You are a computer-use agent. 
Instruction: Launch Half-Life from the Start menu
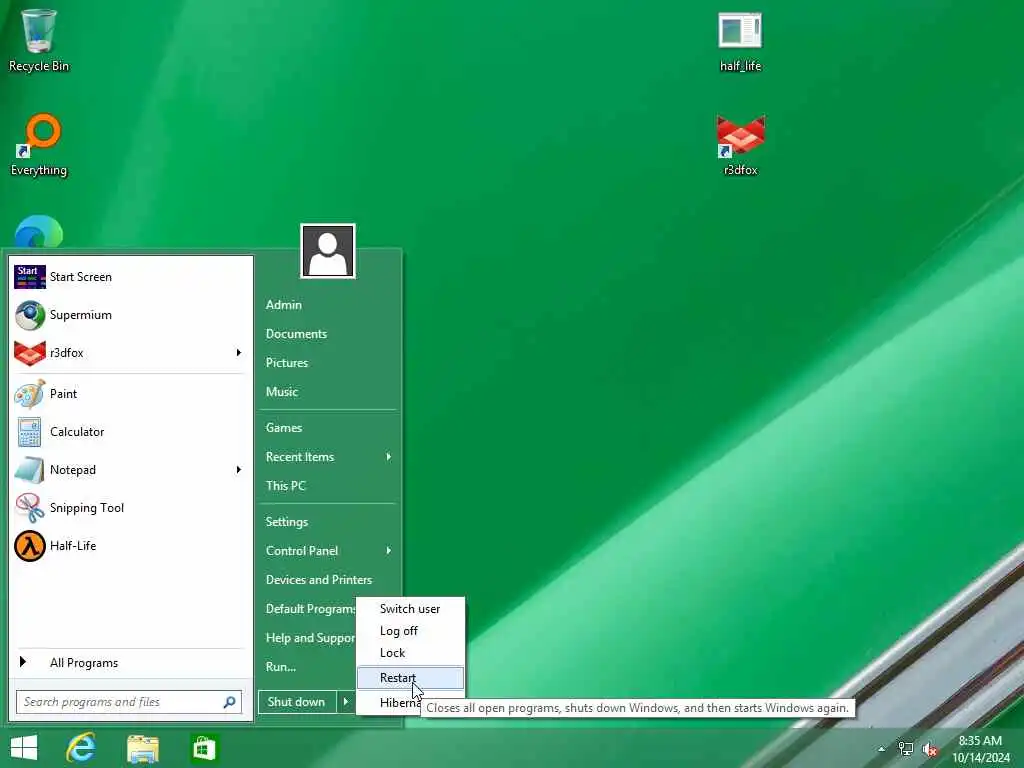[130, 545]
